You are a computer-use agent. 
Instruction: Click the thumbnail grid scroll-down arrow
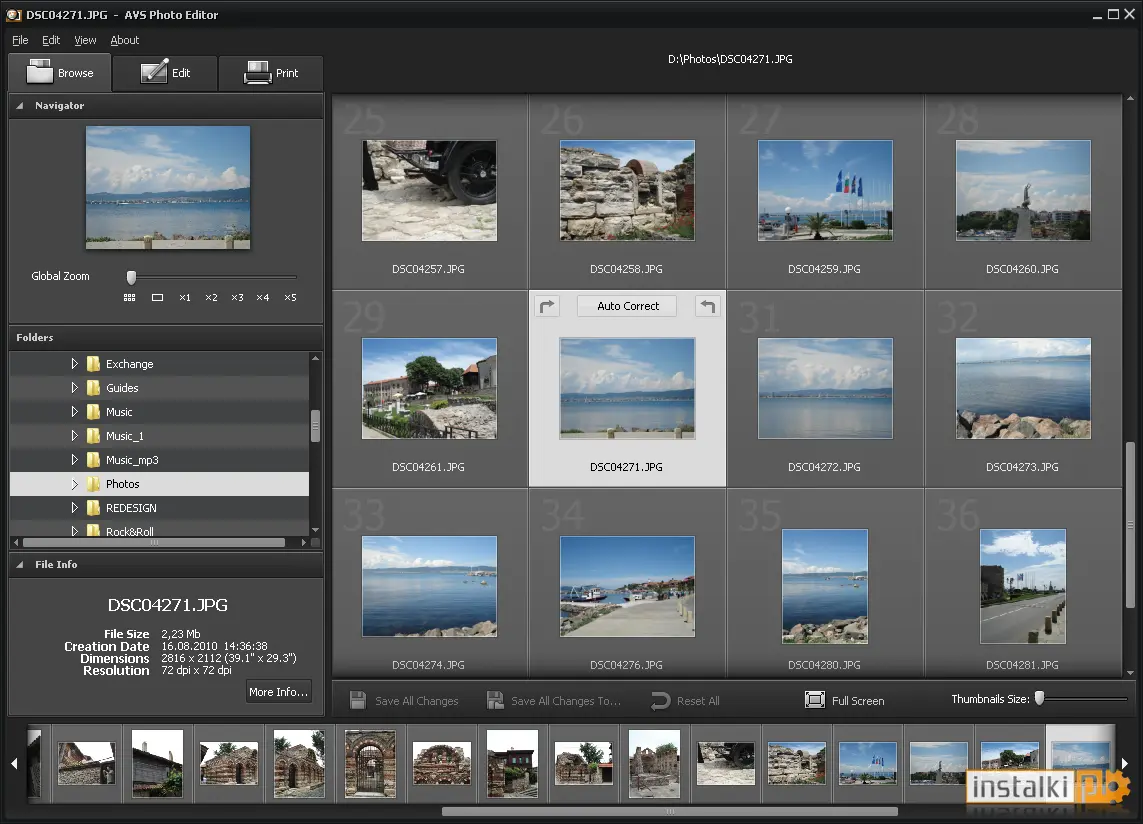click(x=1130, y=673)
